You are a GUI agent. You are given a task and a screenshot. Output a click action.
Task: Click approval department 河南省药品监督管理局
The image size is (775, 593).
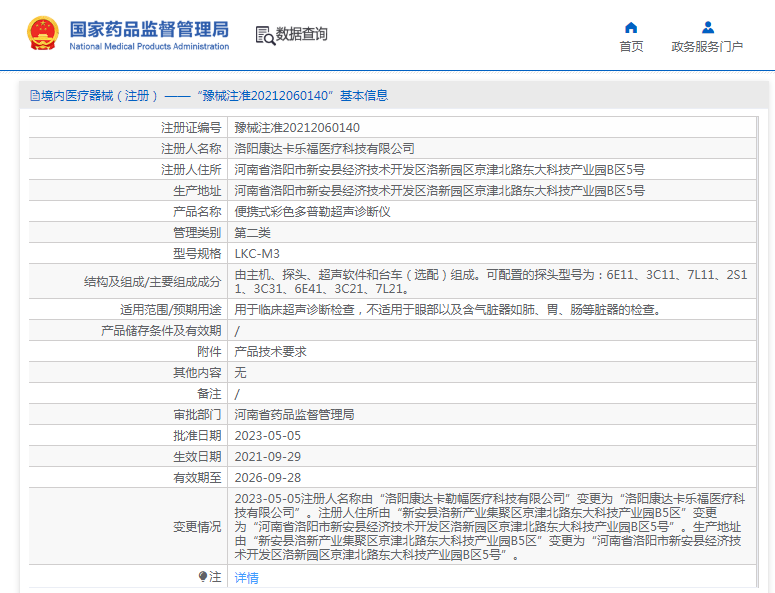tap(294, 415)
